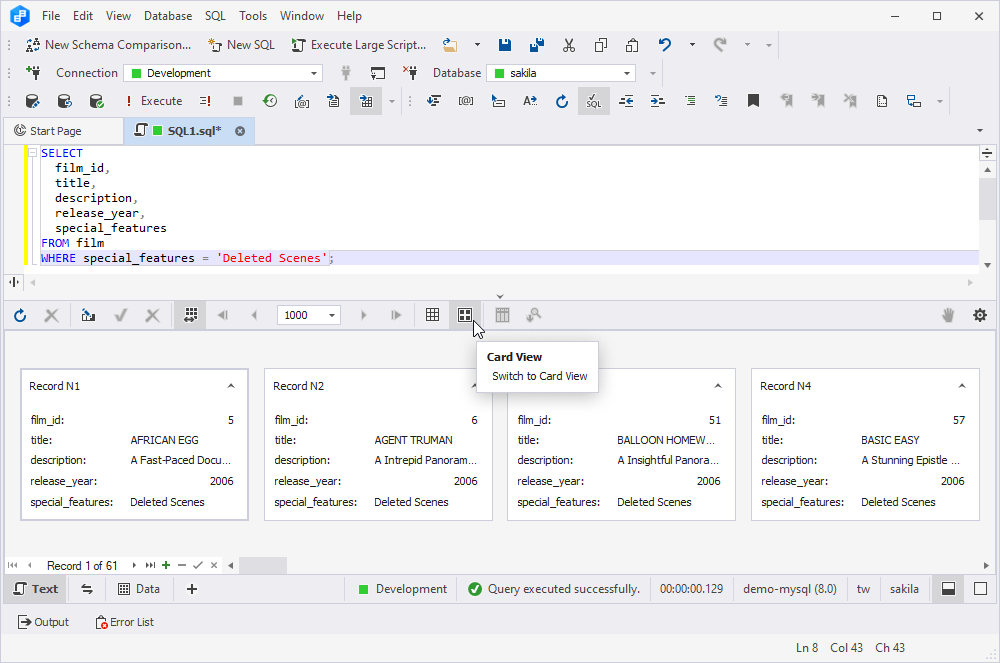
Task: Expand the Undo history dropdown arrow
Action: pos(692,45)
